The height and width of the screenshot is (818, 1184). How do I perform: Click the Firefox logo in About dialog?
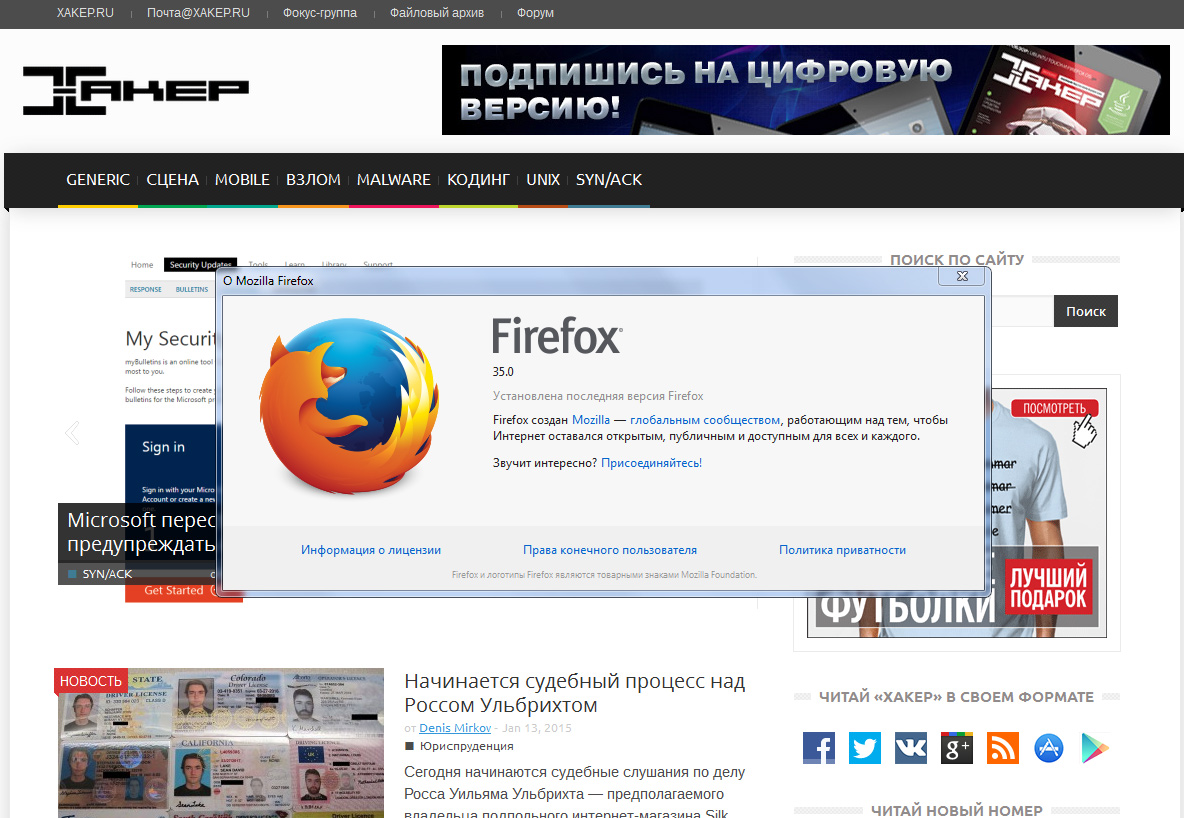[349, 406]
